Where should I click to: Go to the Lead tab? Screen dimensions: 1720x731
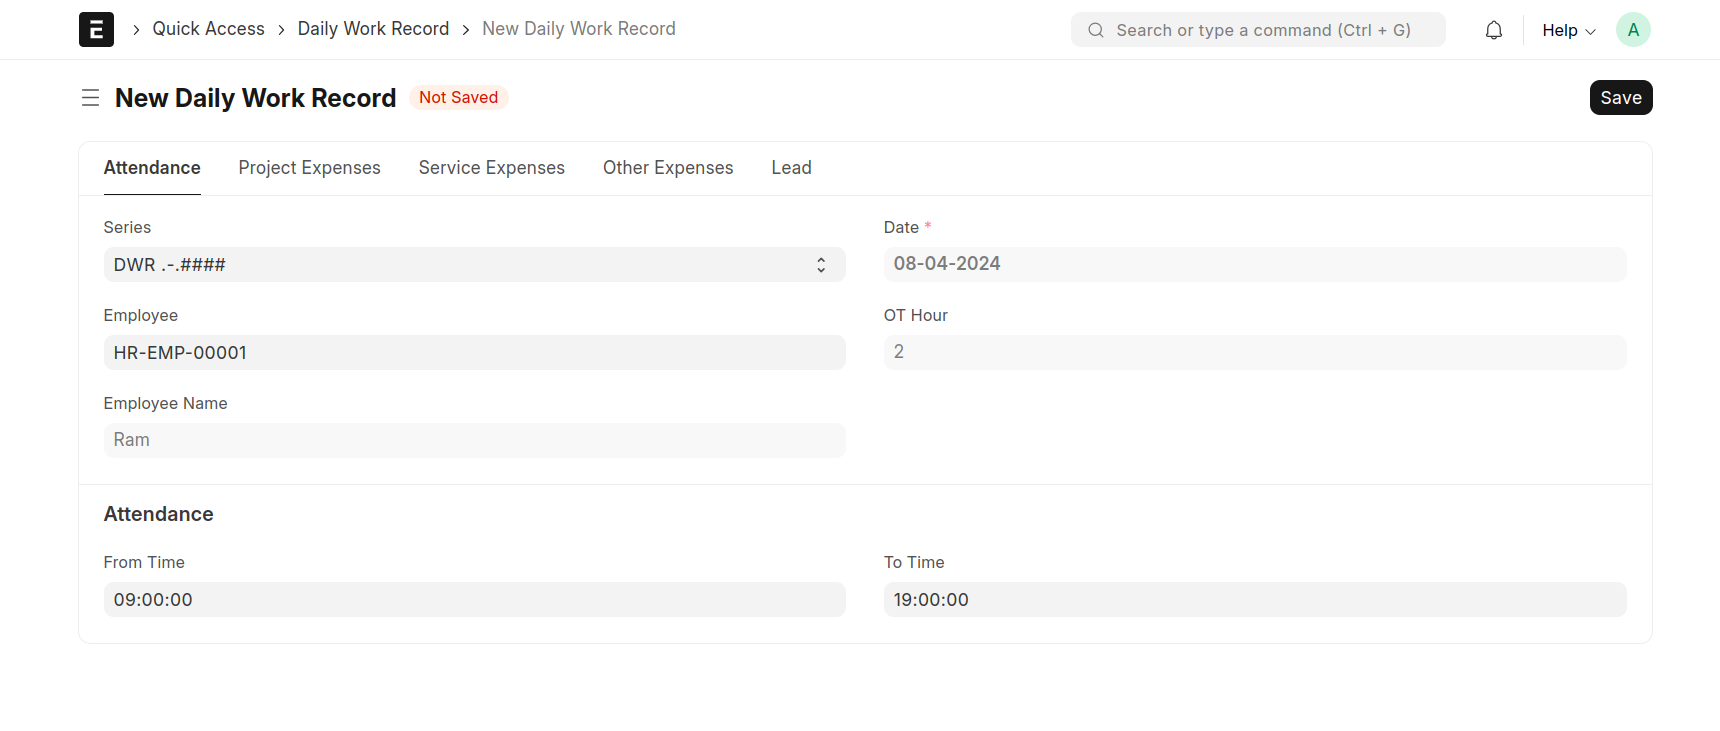(791, 168)
